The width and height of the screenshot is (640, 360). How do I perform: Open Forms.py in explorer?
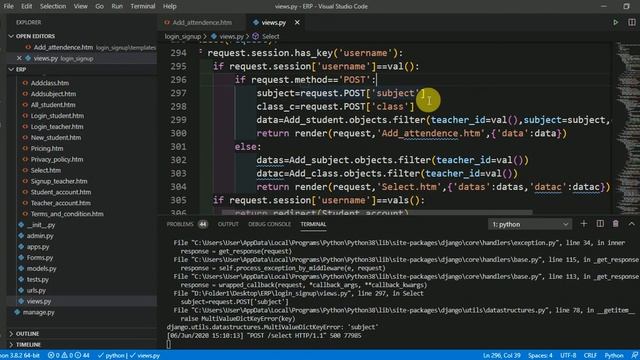coord(40,258)
